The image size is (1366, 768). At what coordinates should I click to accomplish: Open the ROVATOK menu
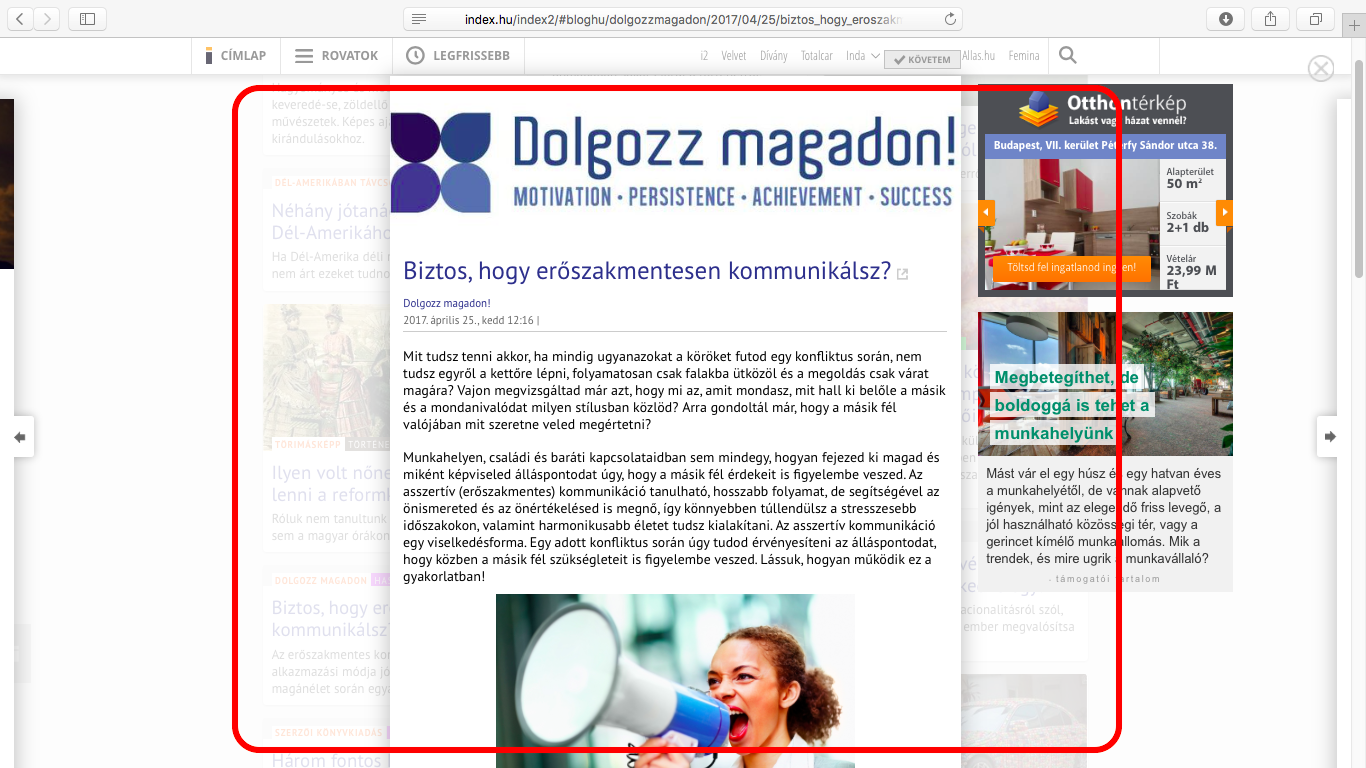pyautogui.click(x=337, y=56)
